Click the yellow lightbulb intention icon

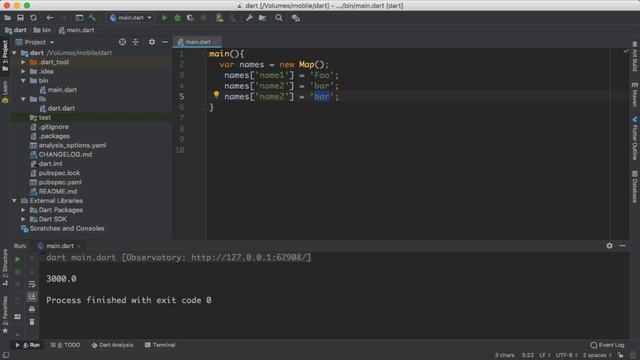216,95
